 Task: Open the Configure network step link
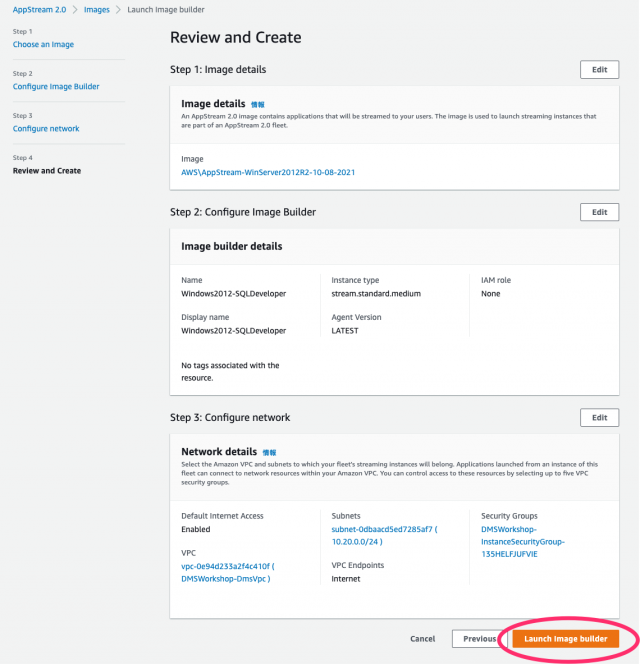(x=46, y=128)
